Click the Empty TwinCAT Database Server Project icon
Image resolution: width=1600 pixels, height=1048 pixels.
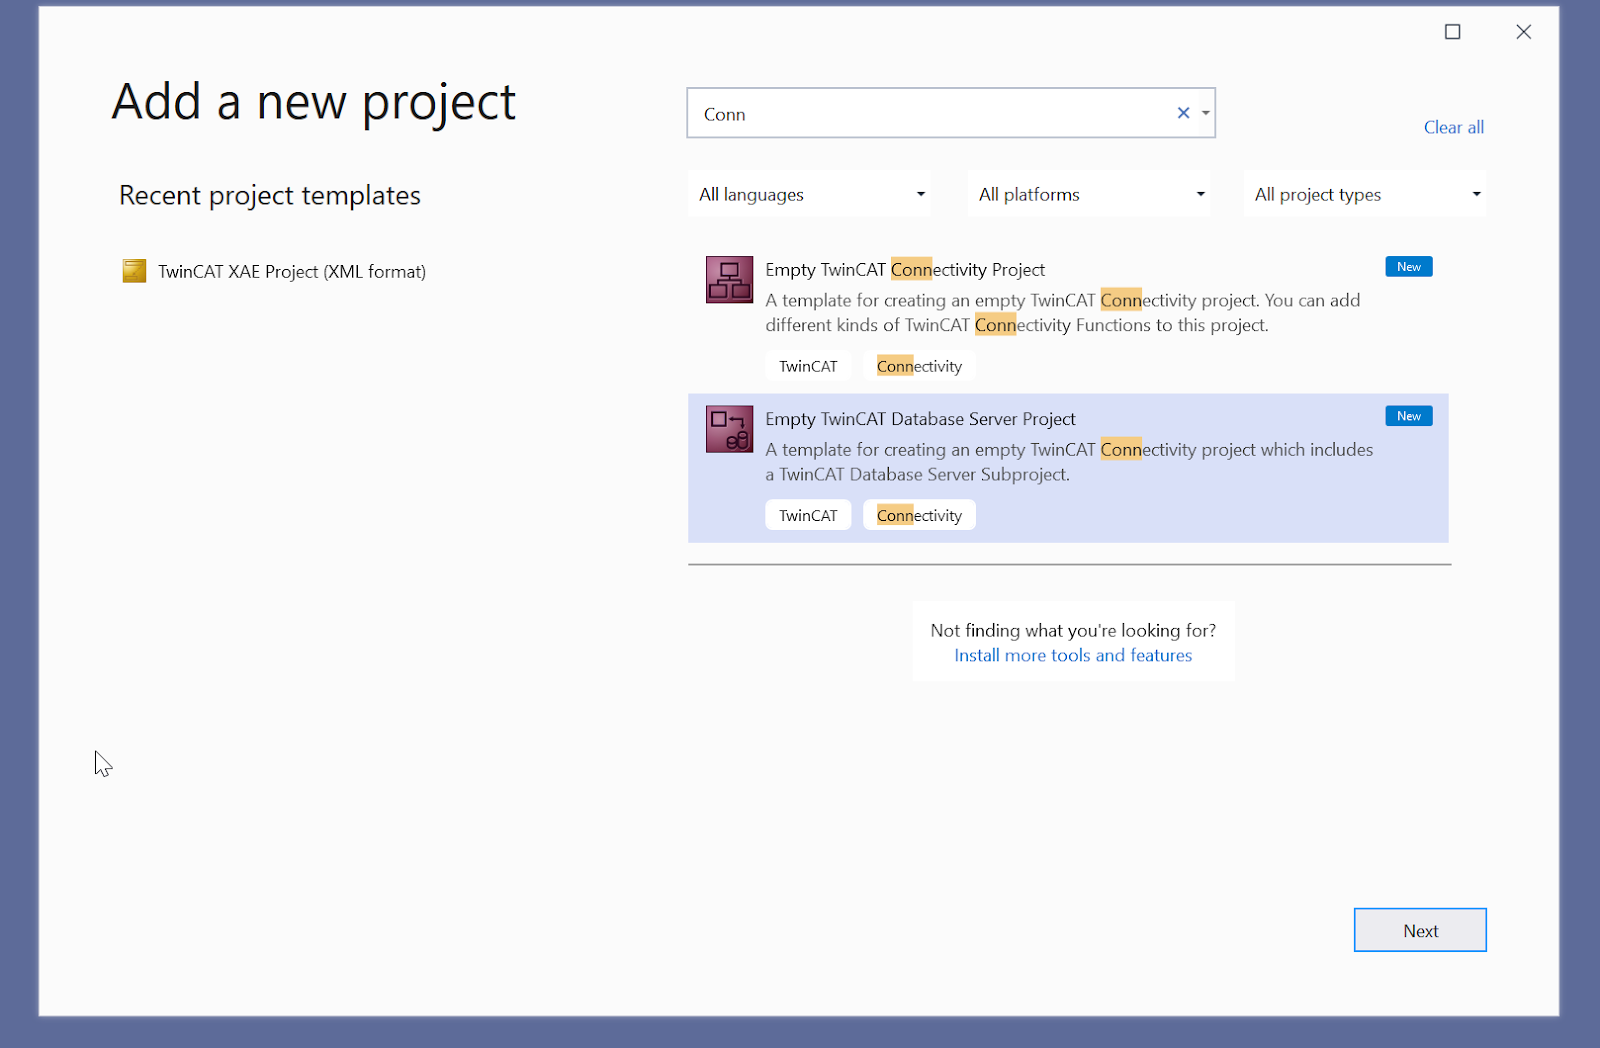coord(729,429)
